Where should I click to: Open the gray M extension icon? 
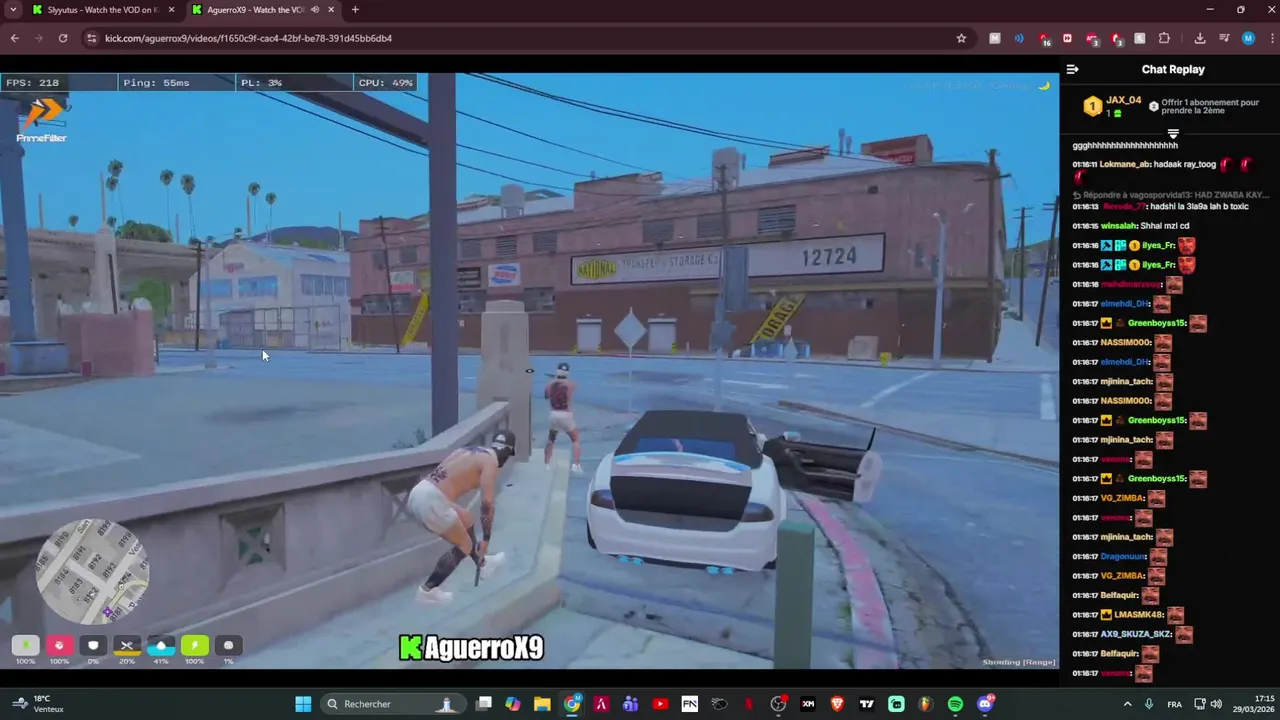[x=995, y=38]
